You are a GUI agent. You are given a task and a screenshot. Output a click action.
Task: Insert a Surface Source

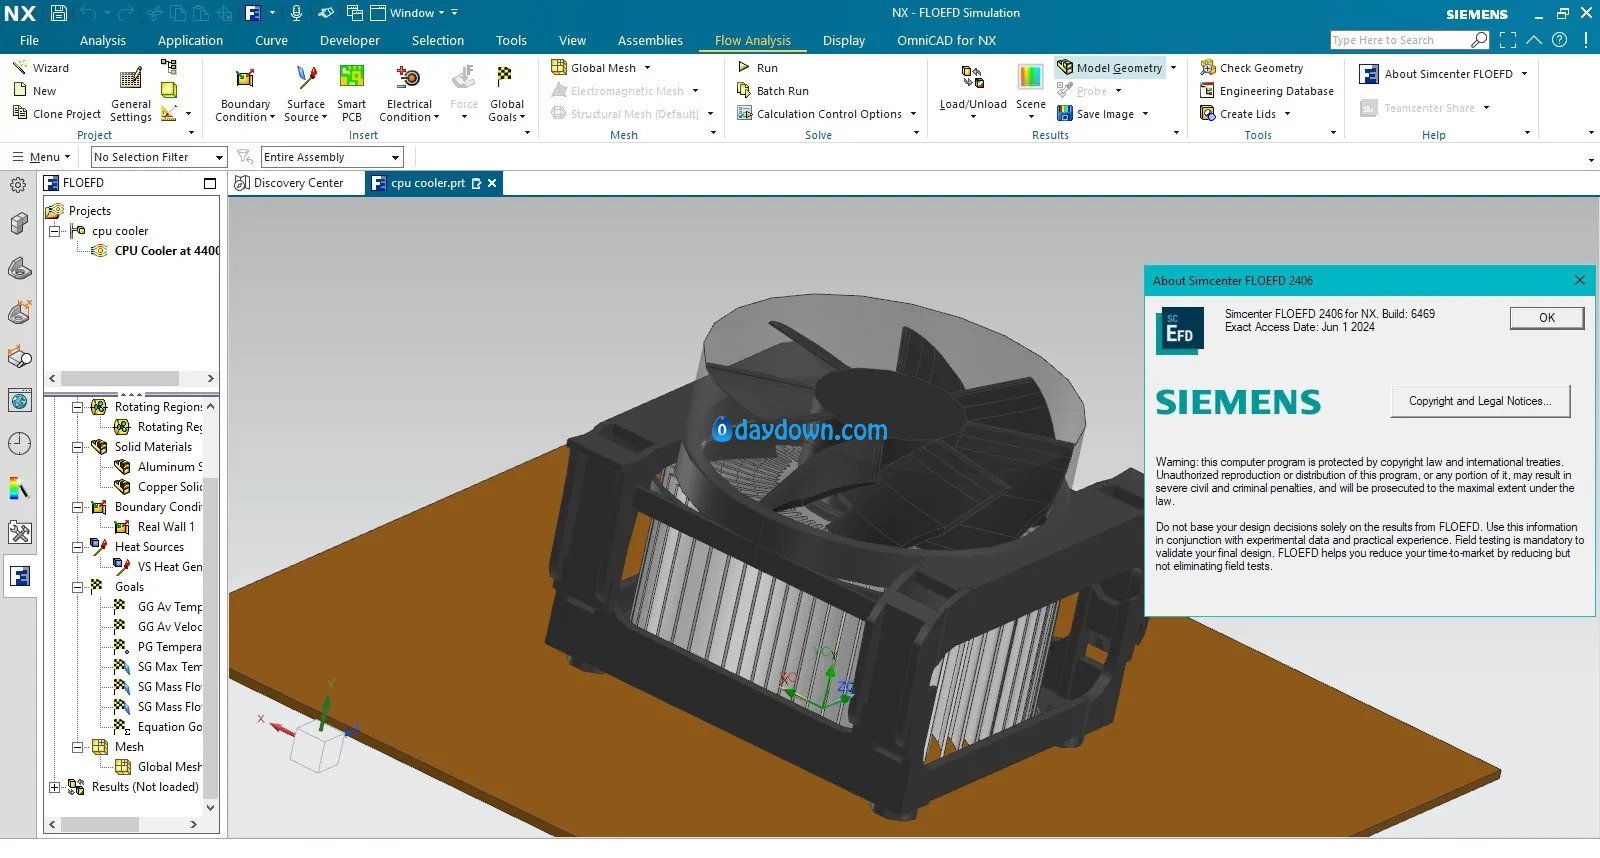click(305, 96)
